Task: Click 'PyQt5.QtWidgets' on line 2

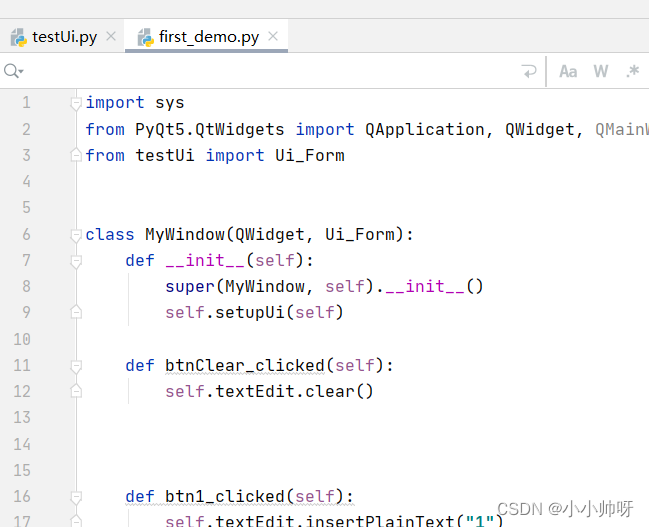Action: tap(210, 130)
